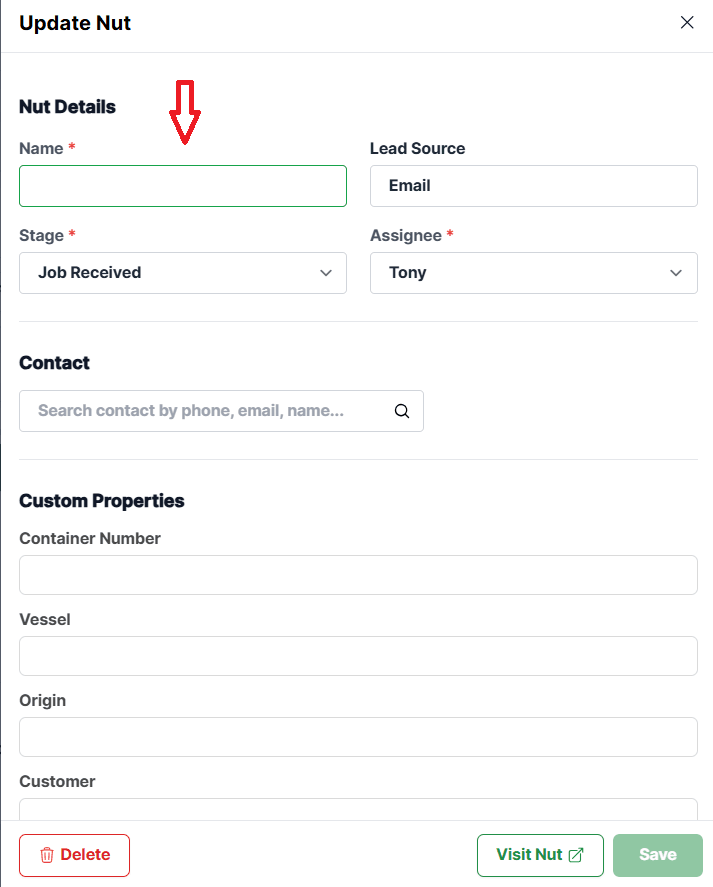Click the Vessel input field
This screenshot has height=887, width=713.
tap(358, 656)
